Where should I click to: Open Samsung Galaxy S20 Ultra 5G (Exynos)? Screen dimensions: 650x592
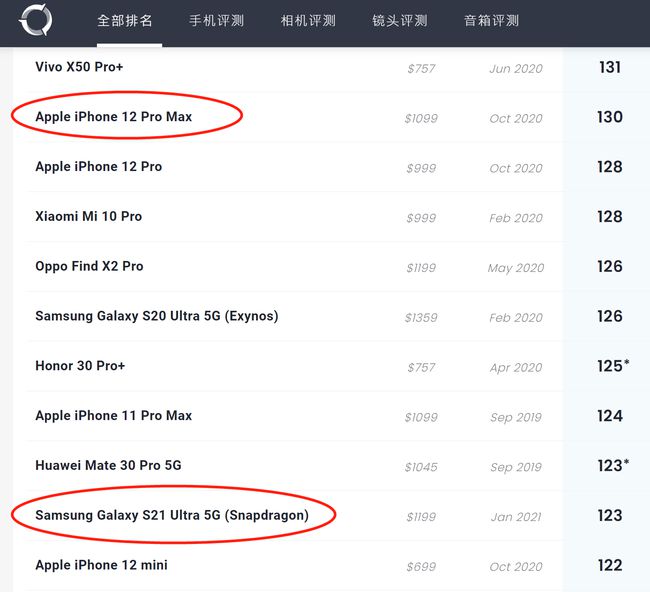click(x=157, y=316)
